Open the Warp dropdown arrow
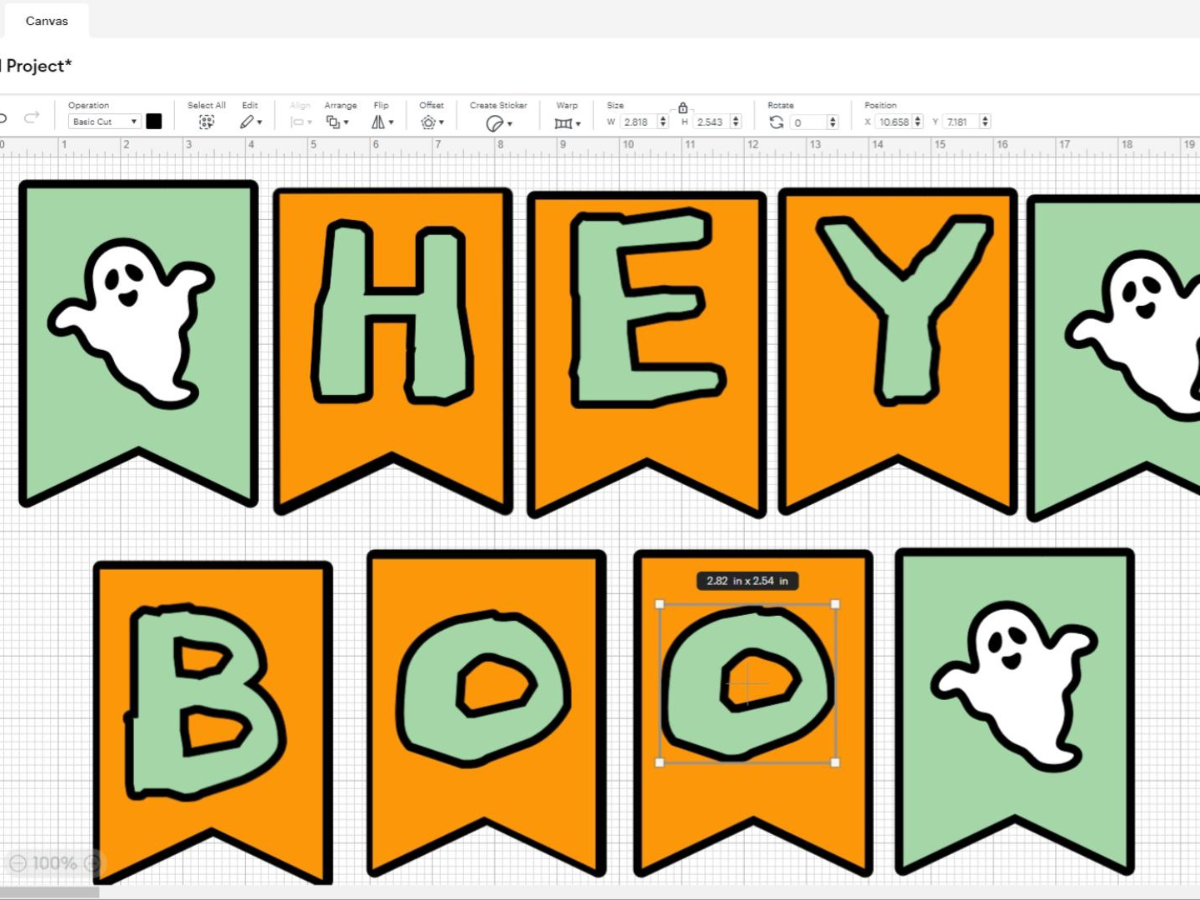1200x900 pixels. point(578,122)
